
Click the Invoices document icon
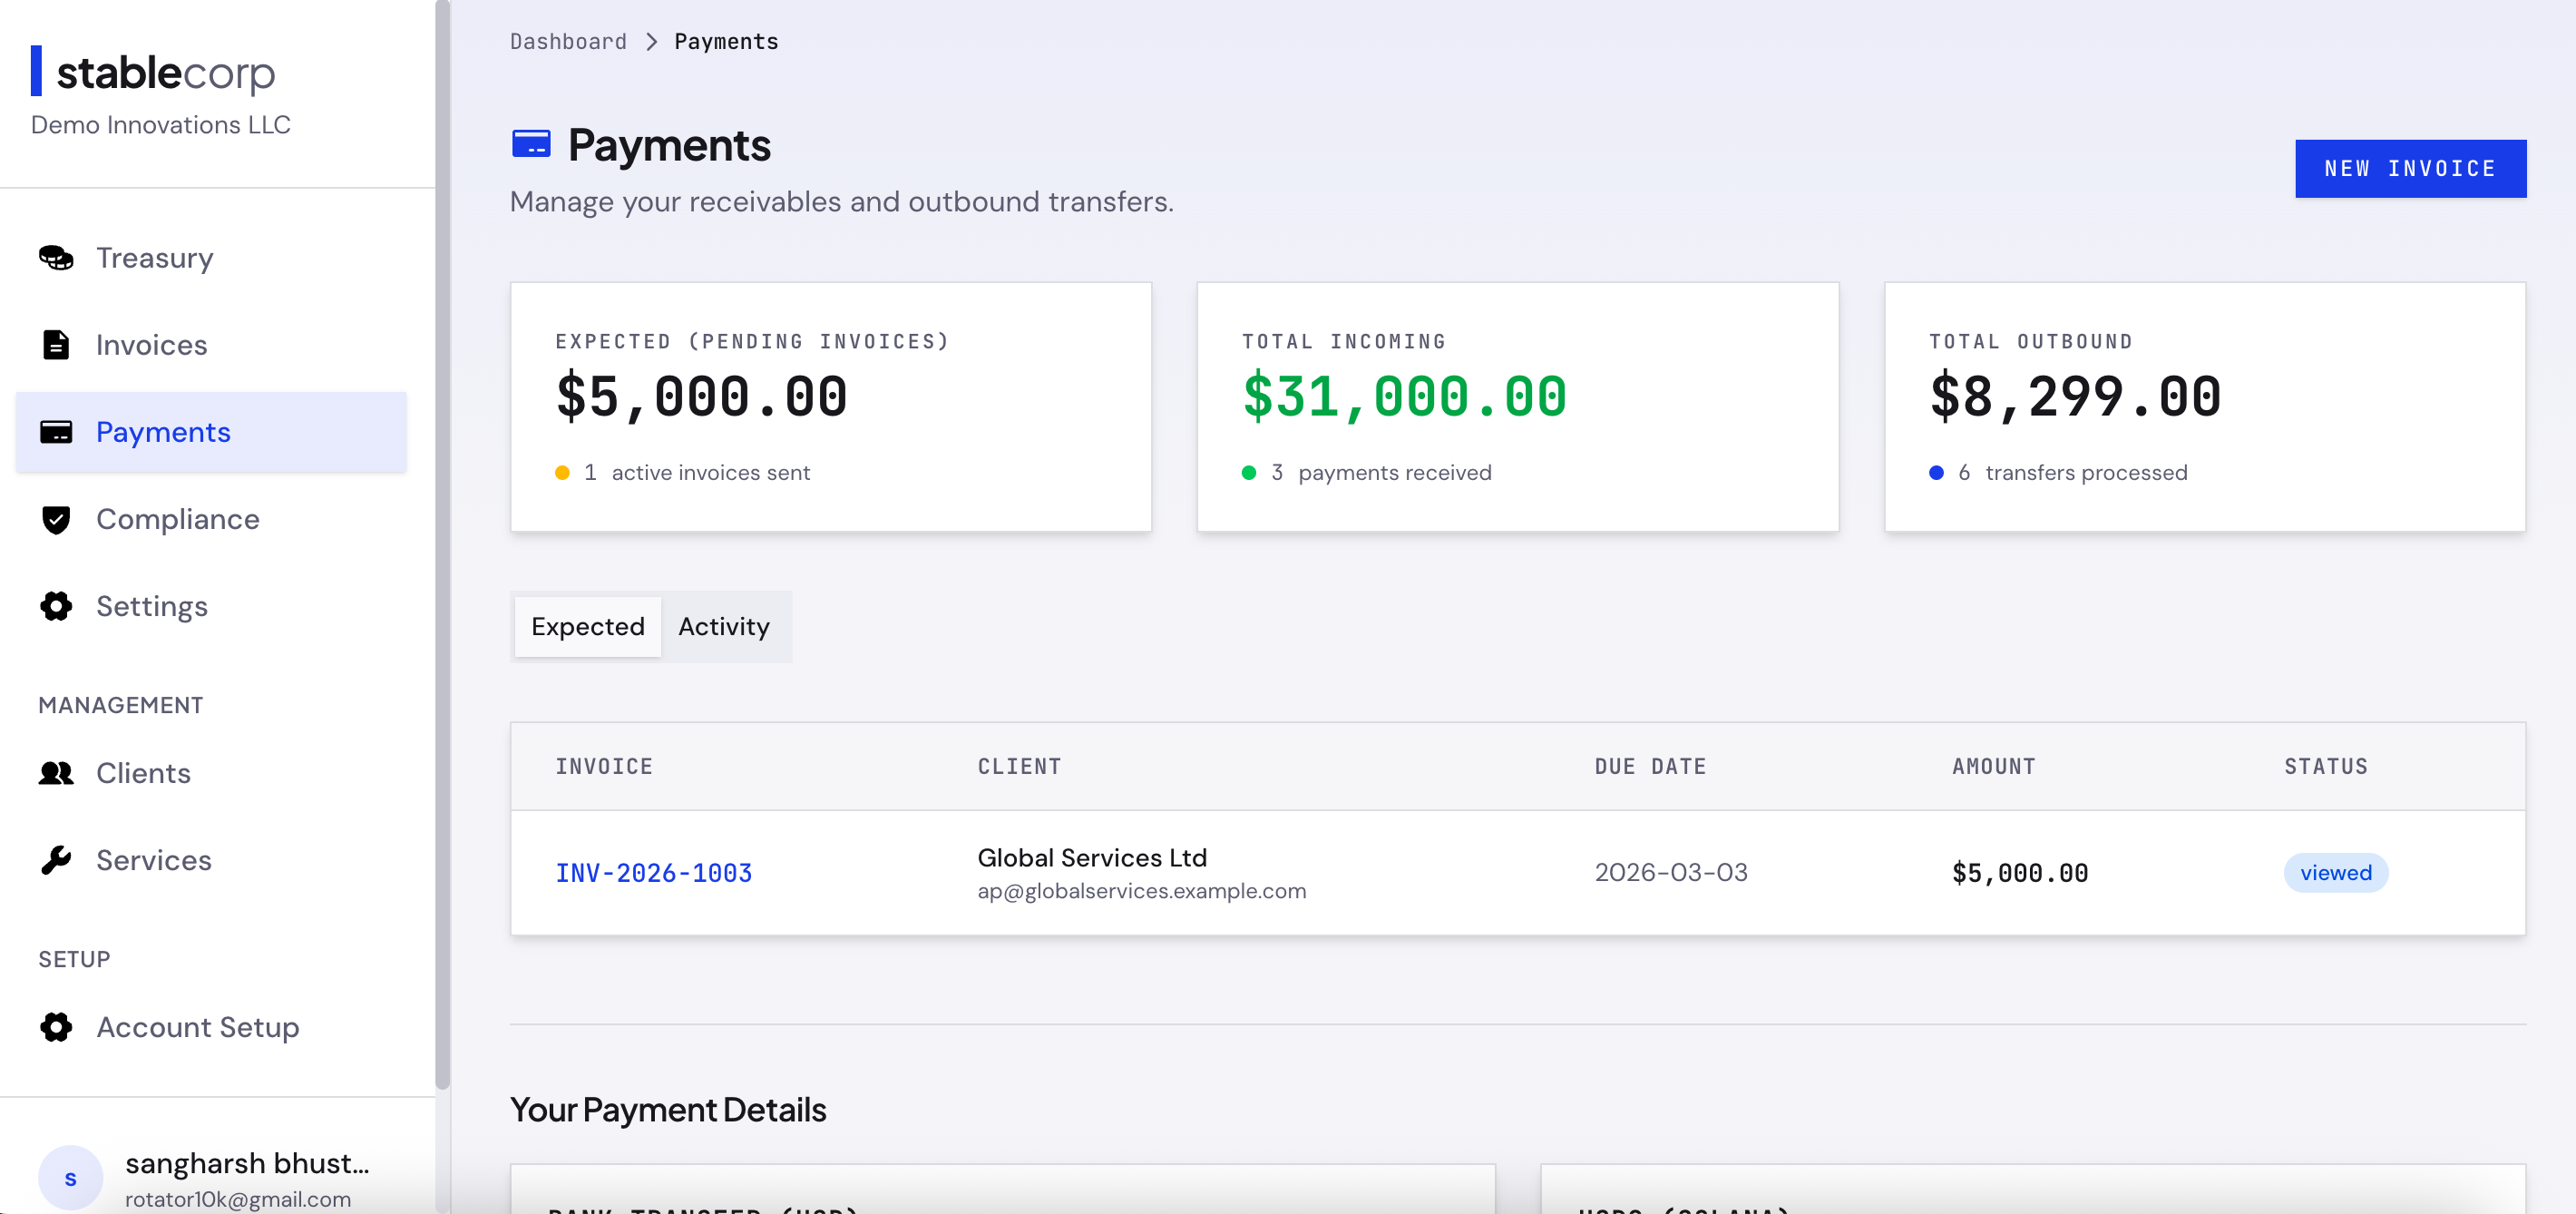coord(56,345)
